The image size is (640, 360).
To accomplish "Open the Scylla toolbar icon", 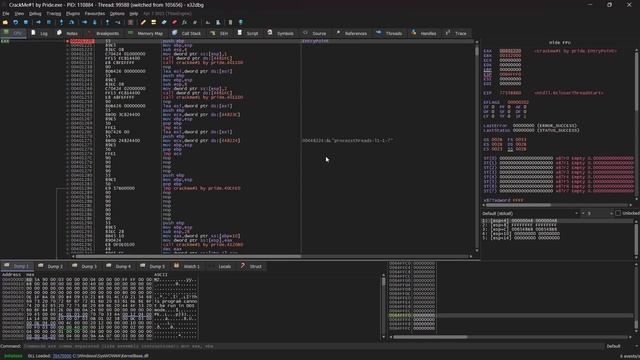I will click(x=130, y=22).
